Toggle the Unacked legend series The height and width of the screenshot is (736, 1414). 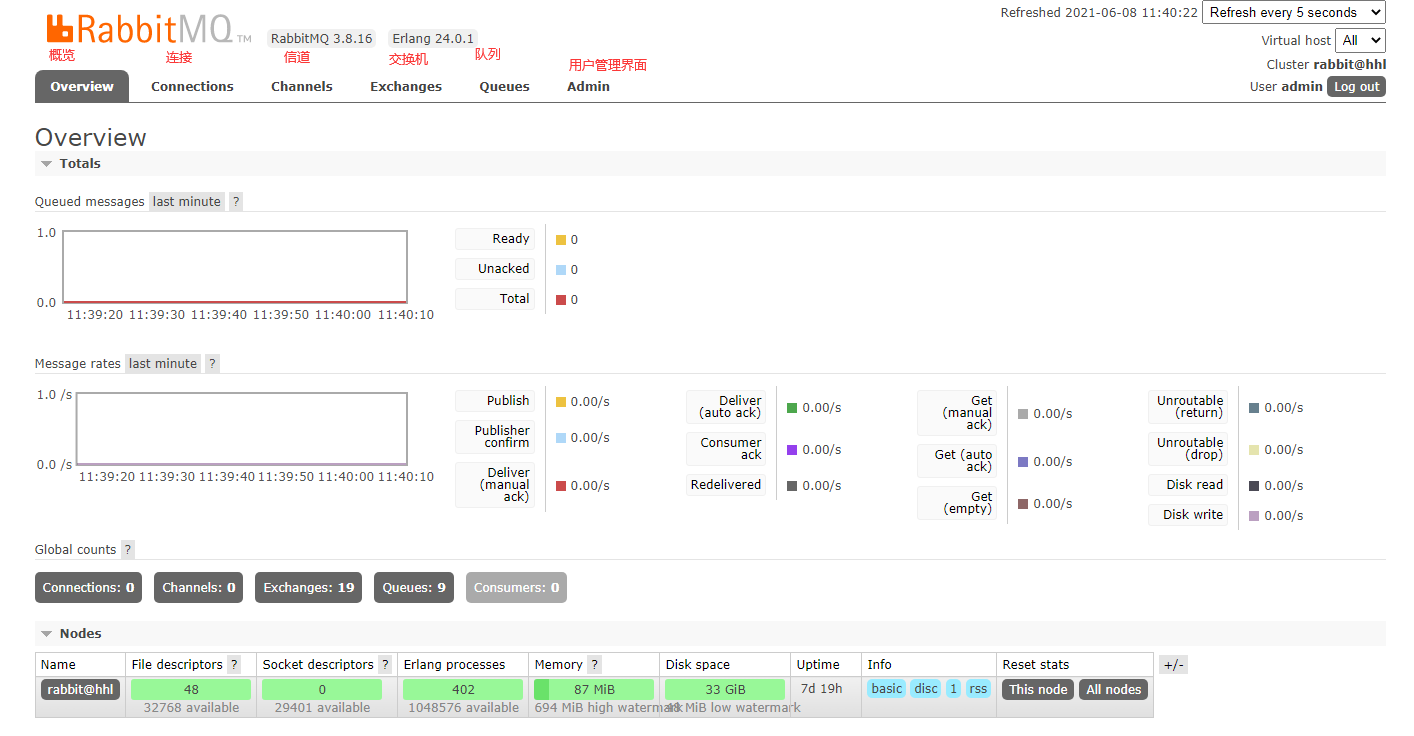click(495, 269)
